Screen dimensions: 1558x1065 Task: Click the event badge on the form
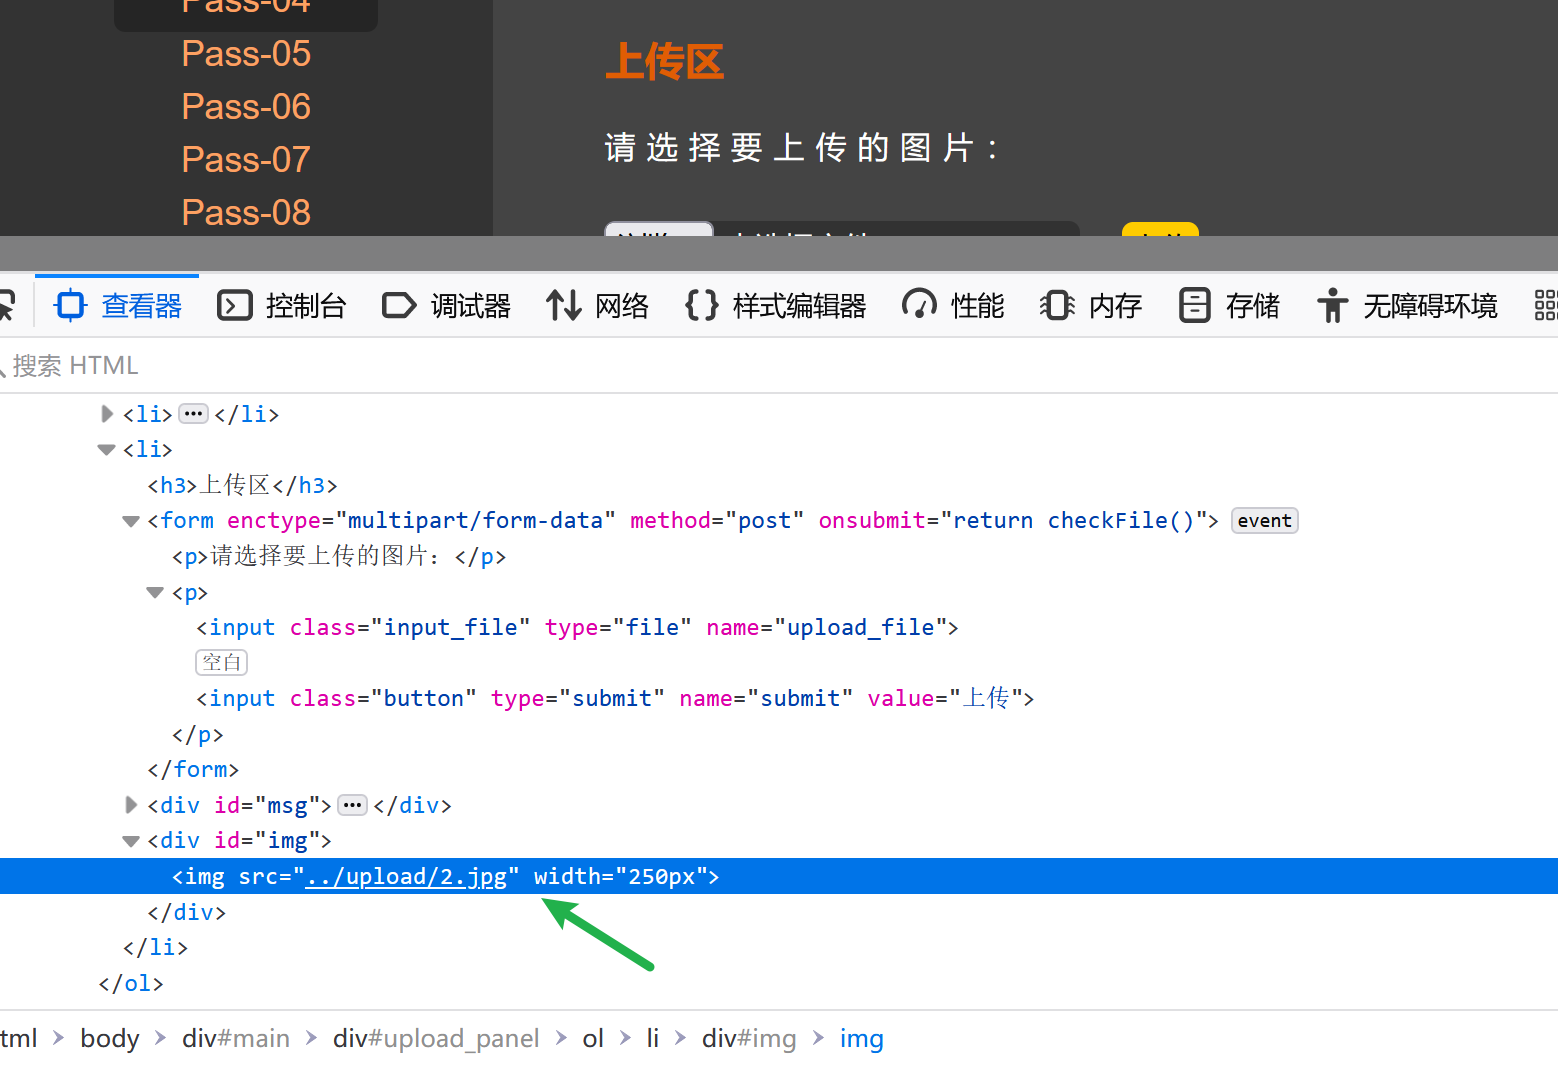1264,521
